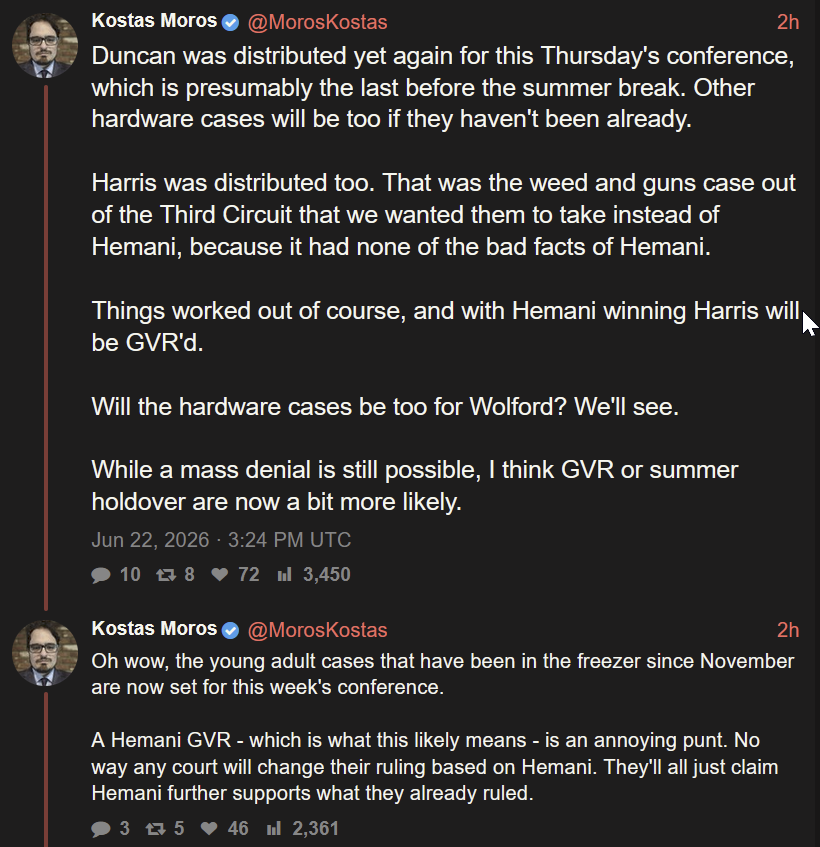
Task: Open views stats icon showing 3,450
Action: pyautogui.click(x=285, y=574)
